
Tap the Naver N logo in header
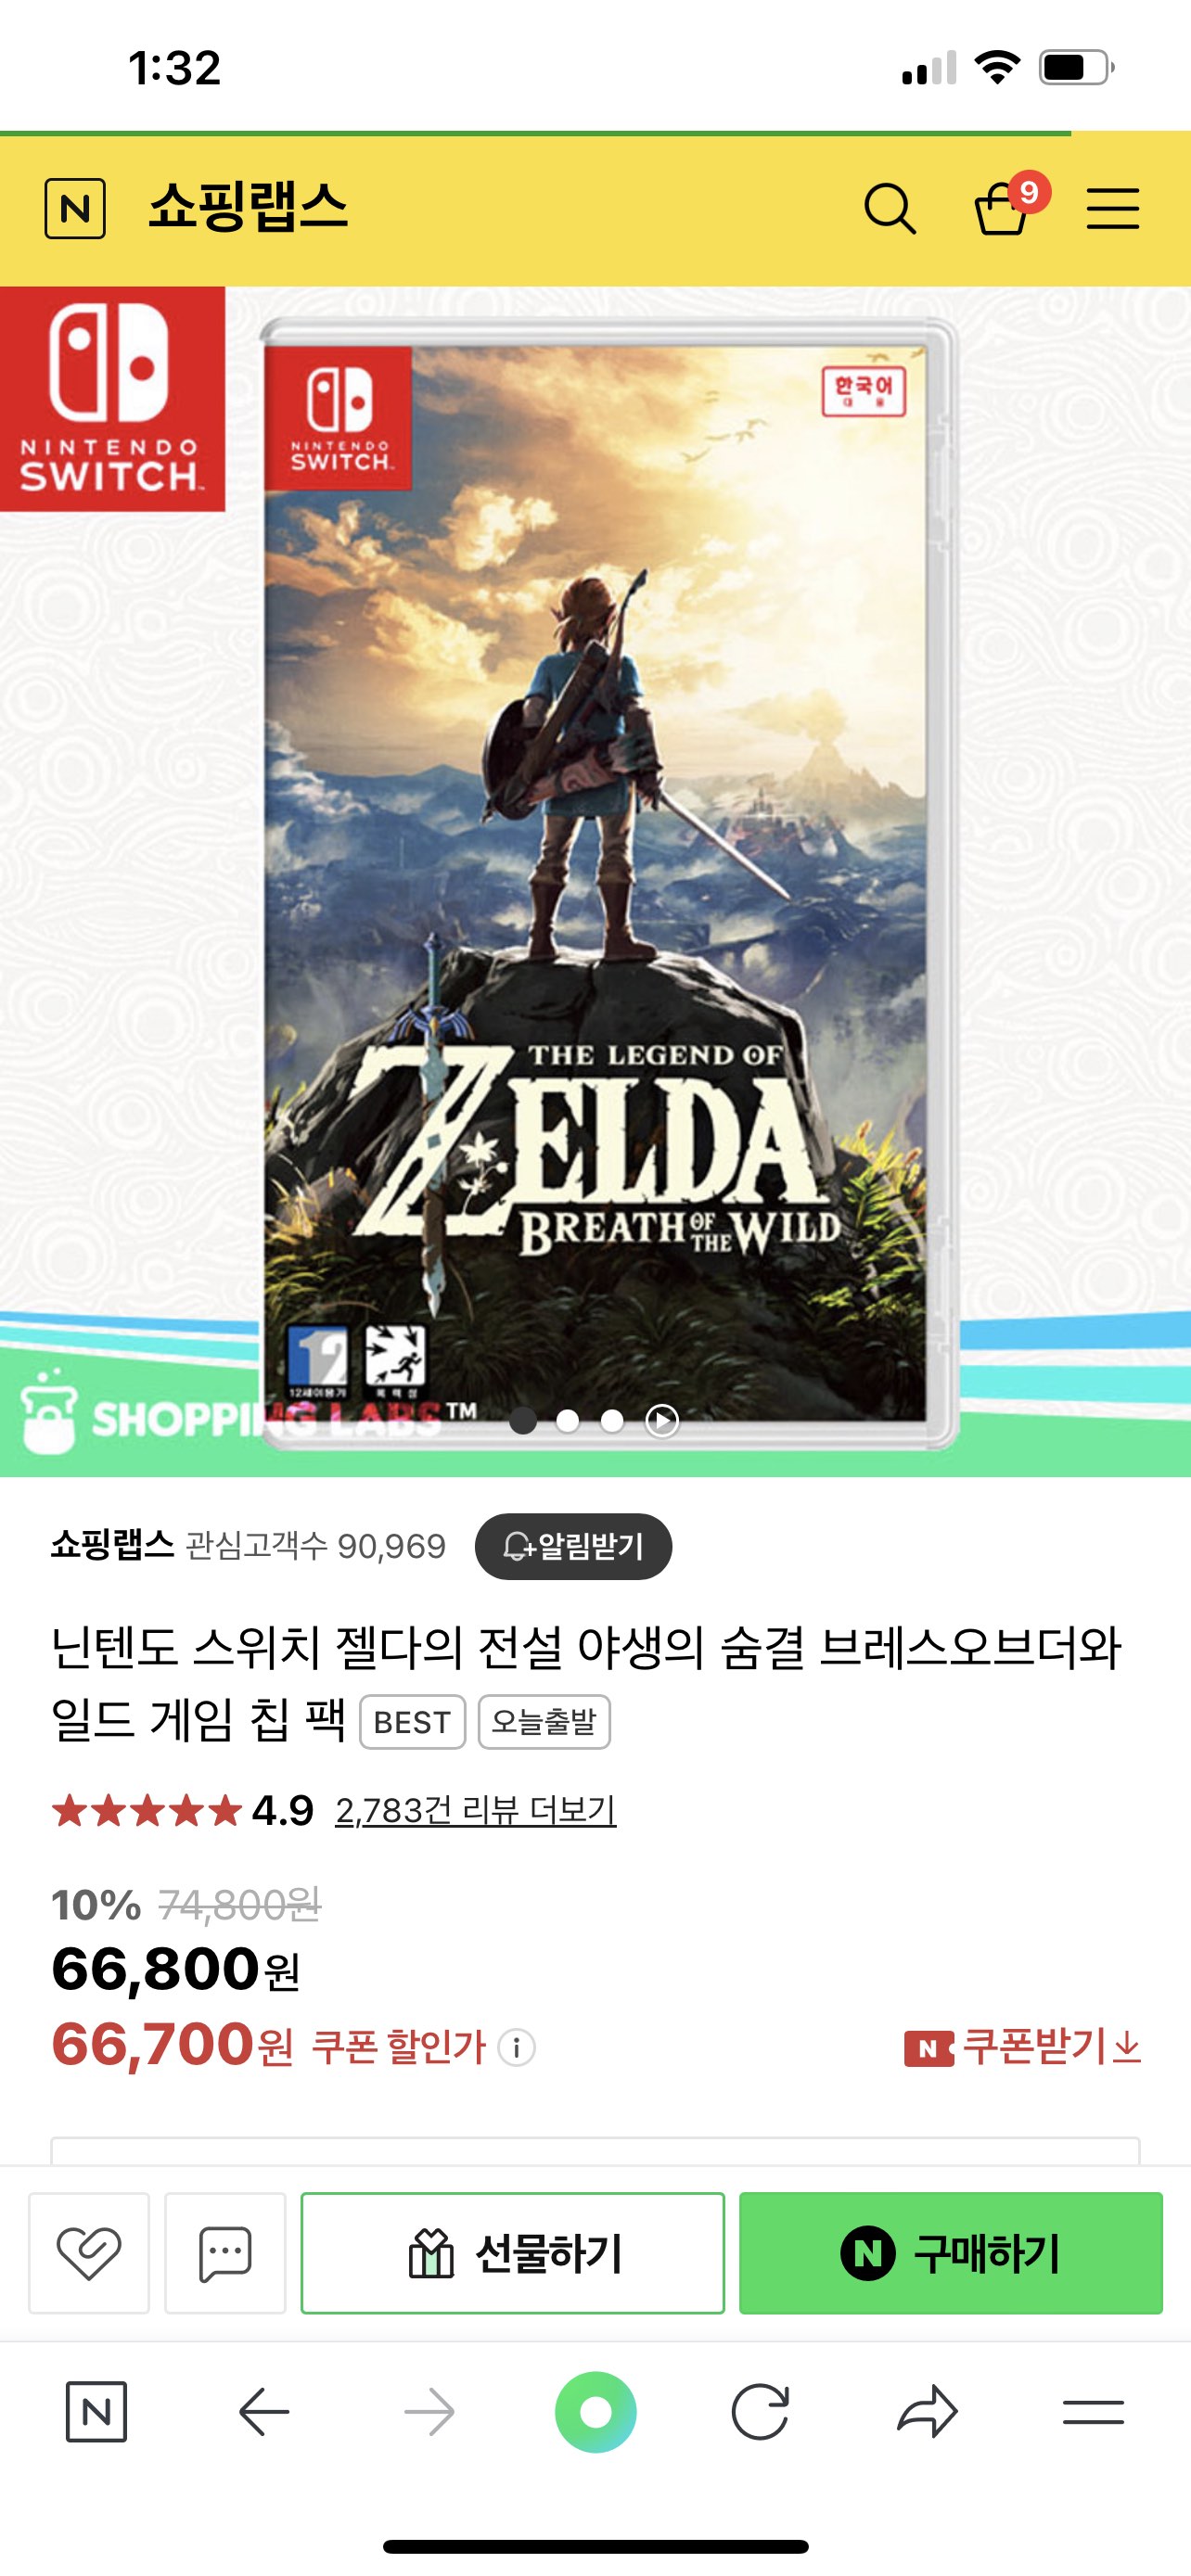pos(75,209)
